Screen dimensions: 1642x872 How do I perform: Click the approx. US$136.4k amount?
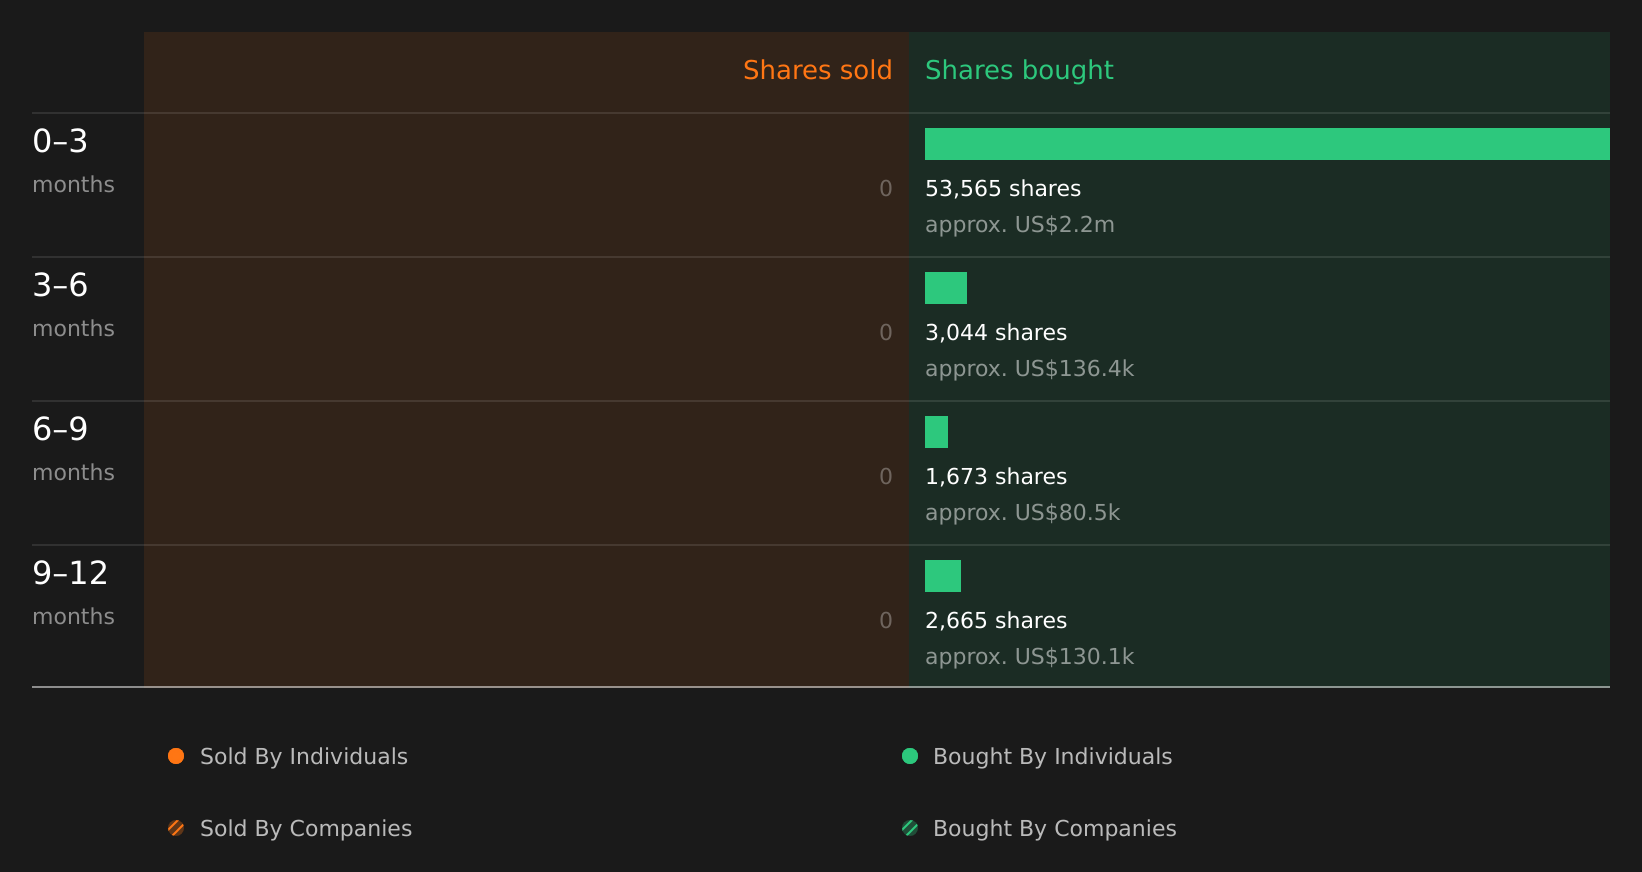pyautogui.click(x=1030, y=369)
